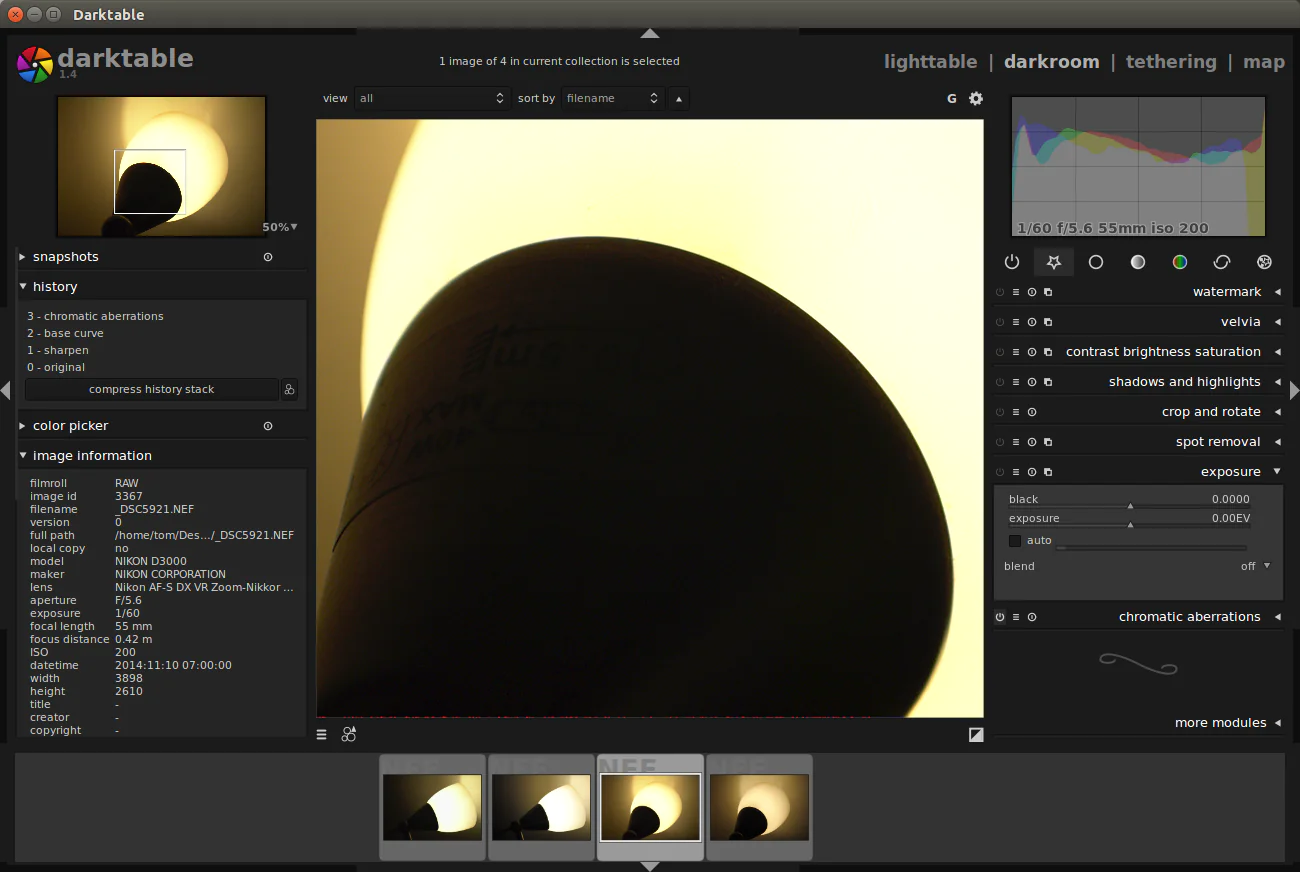The height and width of the screenshot is (872, 1300).
Task: Show correction modules group icon
Action: click(x=1222, y=262)
